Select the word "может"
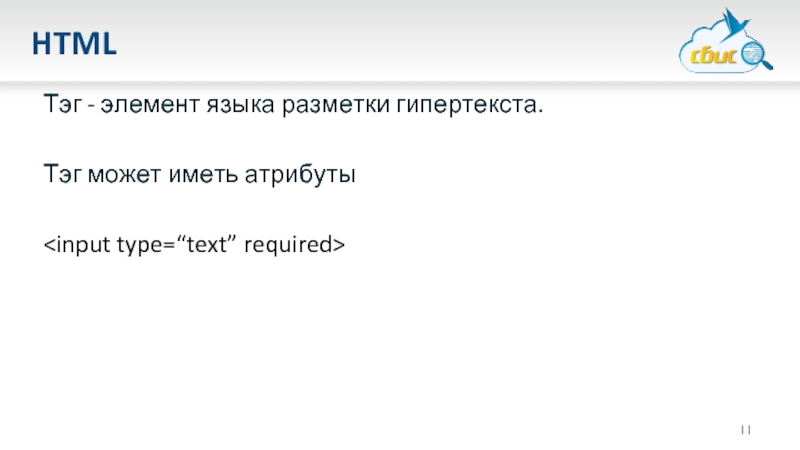800x450 pixels. coord(126,176)
